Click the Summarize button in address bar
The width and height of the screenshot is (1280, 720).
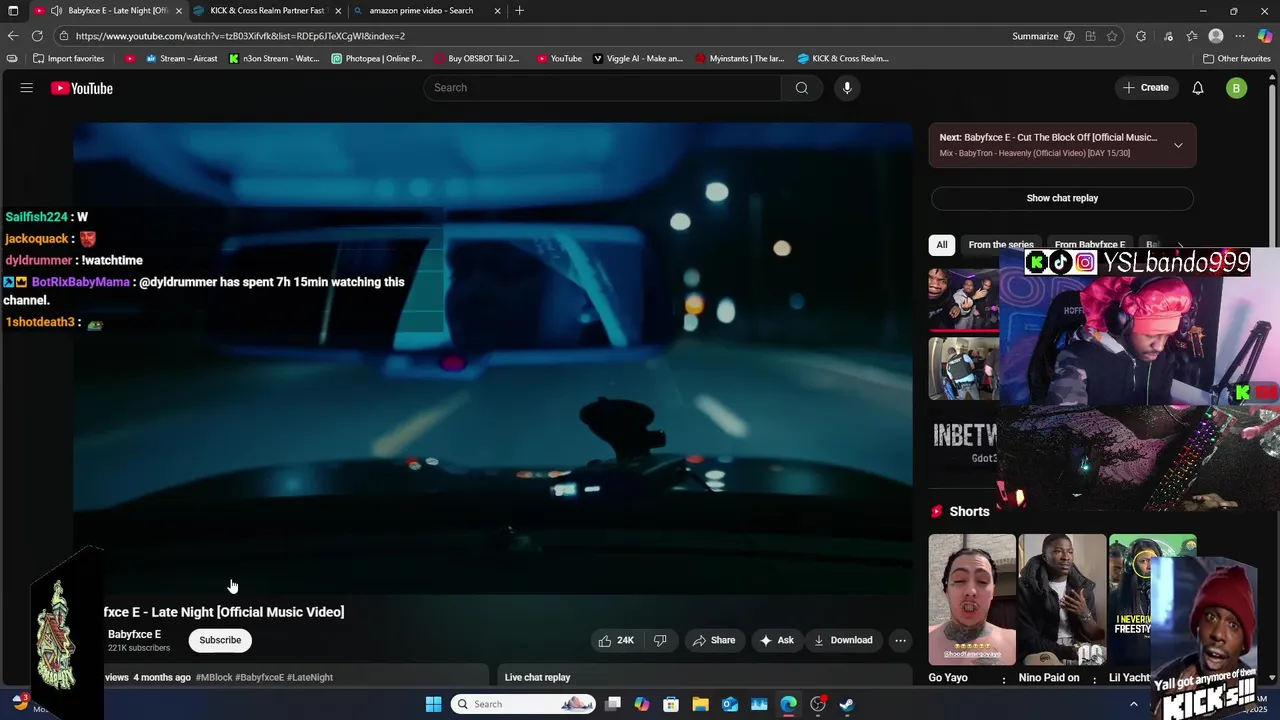tap(1035, 36)
